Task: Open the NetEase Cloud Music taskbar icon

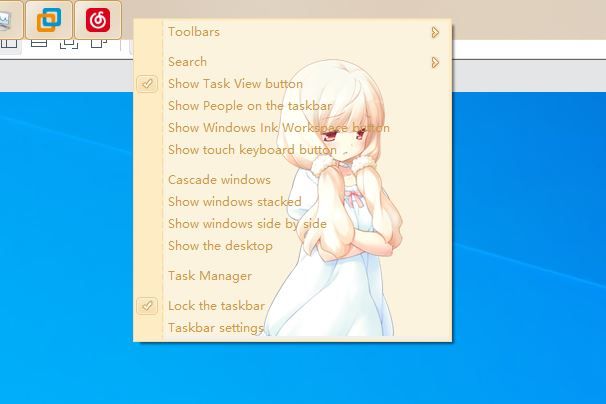Action: pyautogui.click(x=98, y=20)
